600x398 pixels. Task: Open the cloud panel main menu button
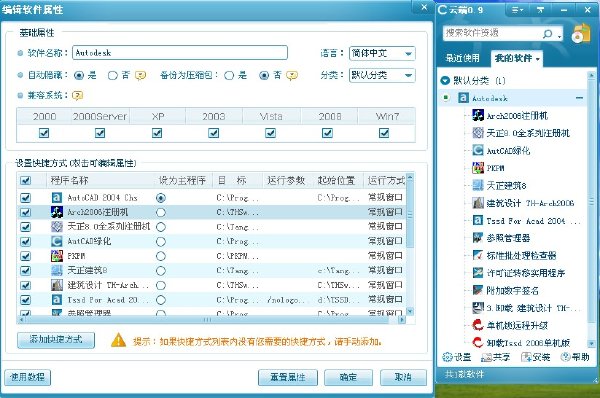(x=518, y=10)
